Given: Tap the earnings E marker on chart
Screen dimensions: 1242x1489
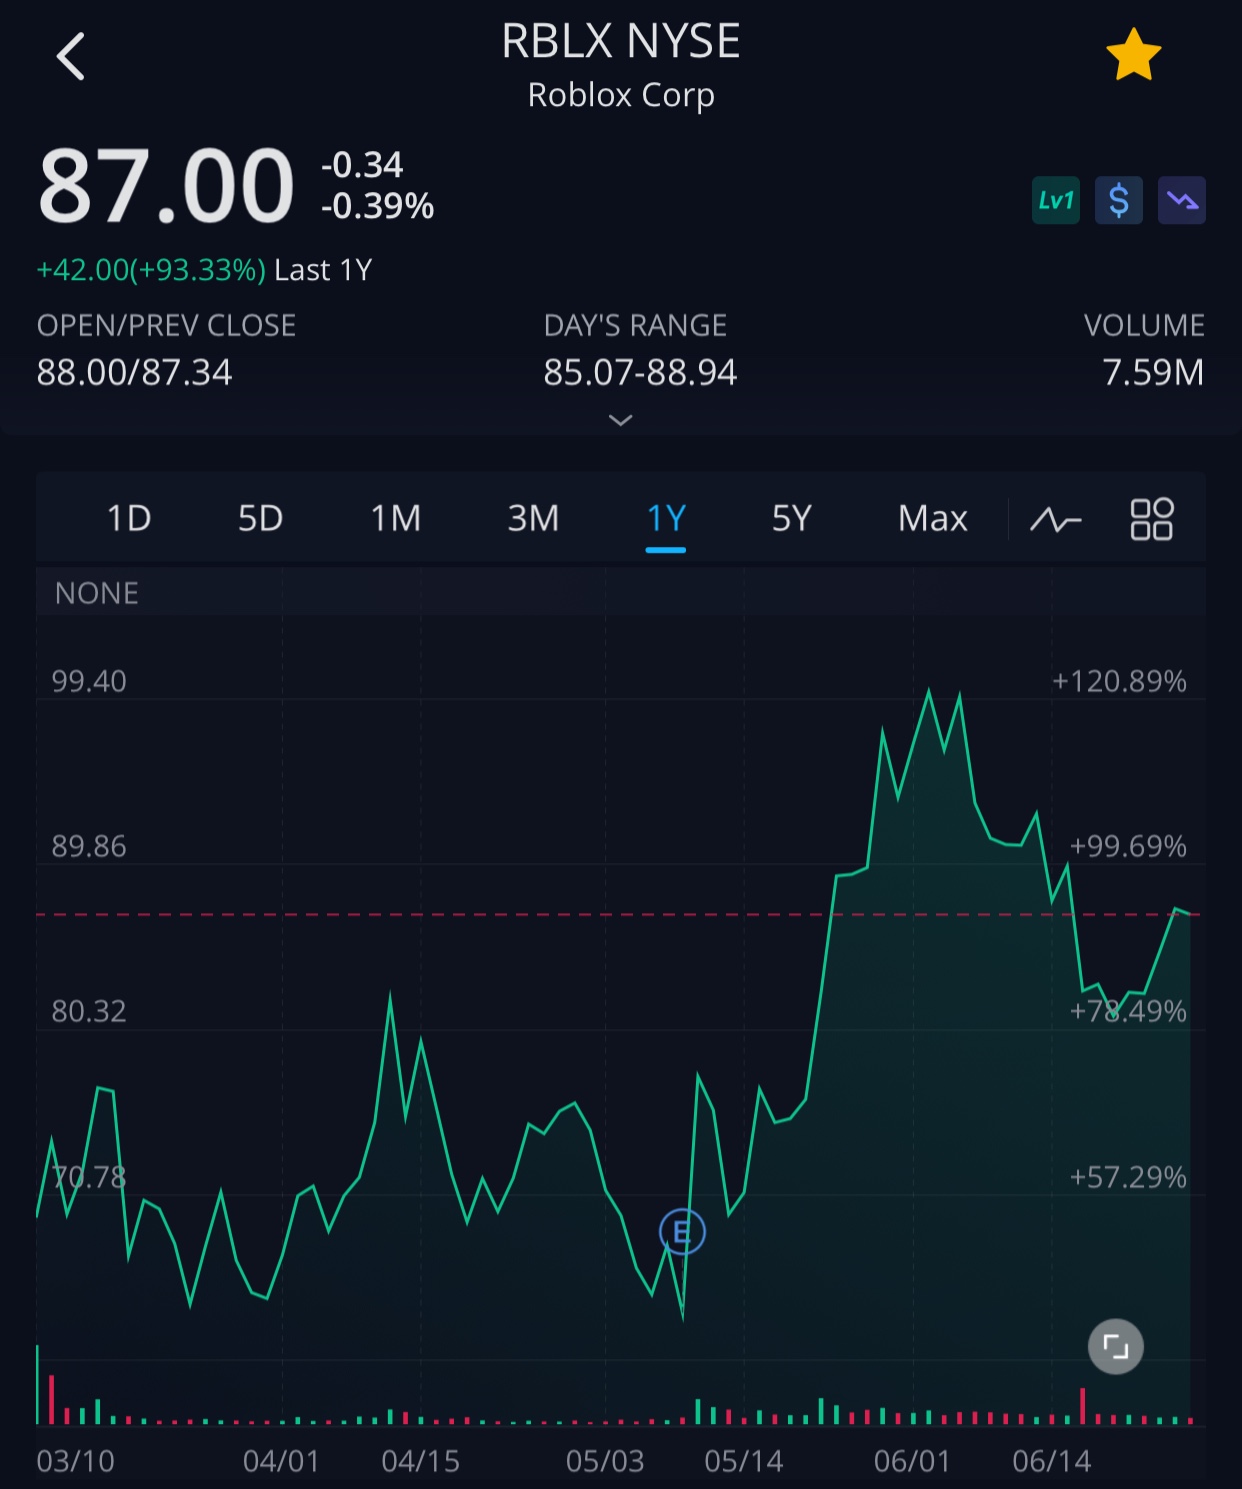Looking at the screenshot, I should point(683,1232).
